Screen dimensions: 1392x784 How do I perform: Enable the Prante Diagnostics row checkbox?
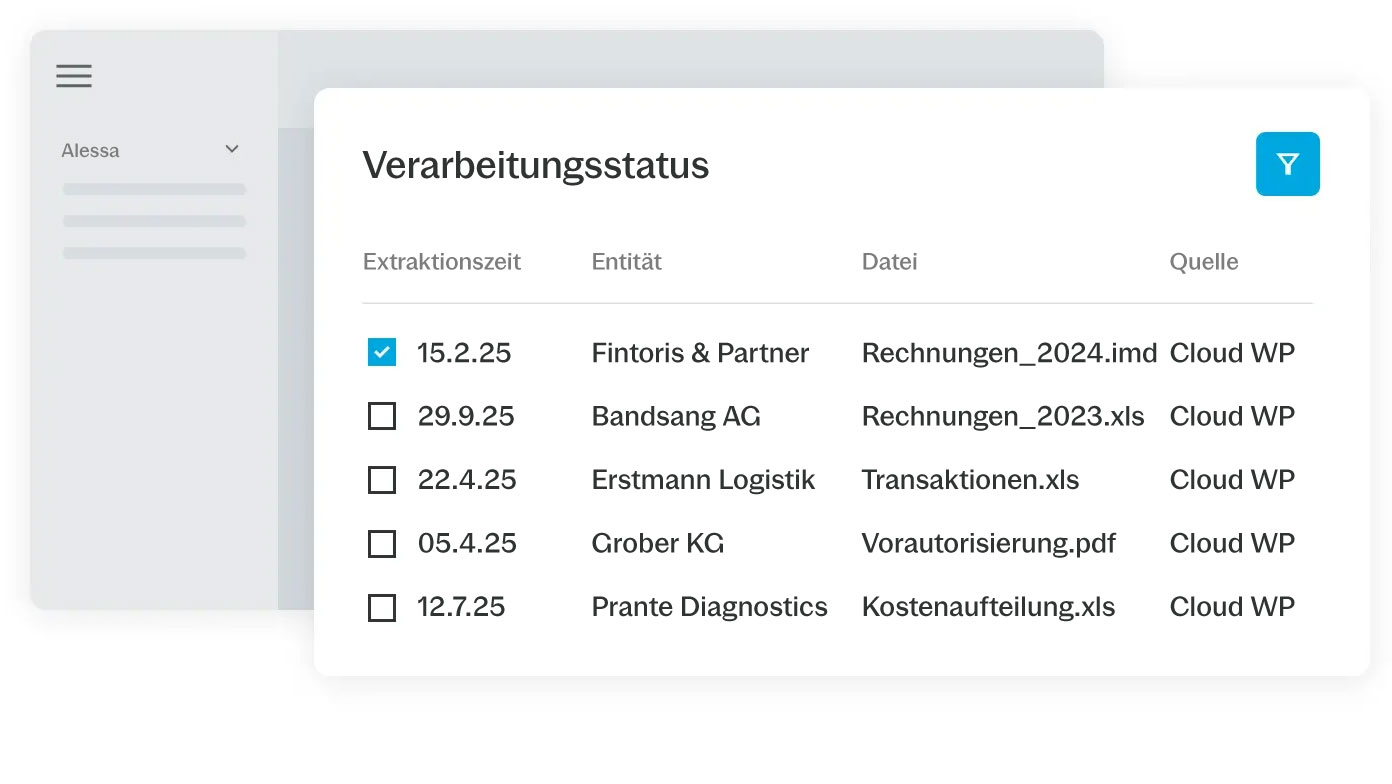[x=382, y=607]
